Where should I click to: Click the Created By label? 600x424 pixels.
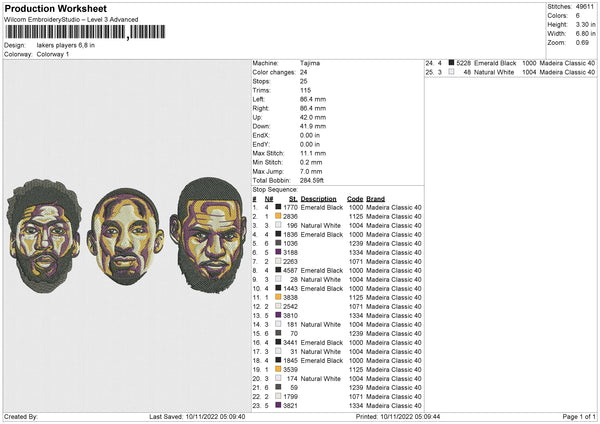[x=21, y=416]
